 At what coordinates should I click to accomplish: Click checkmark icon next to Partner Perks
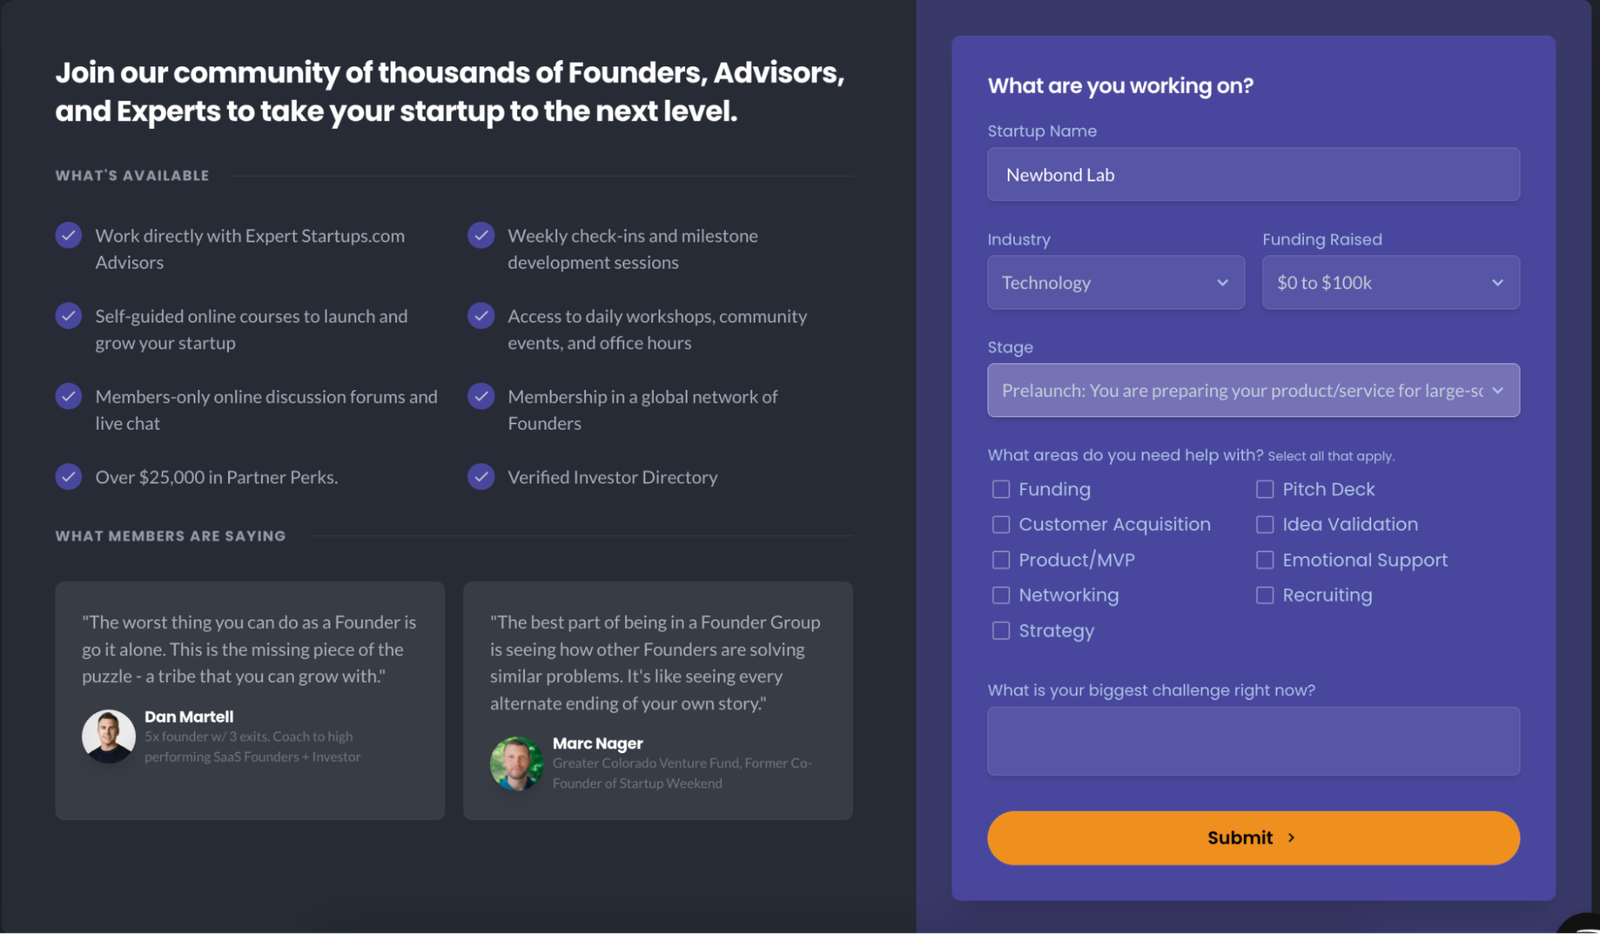click(x=68, y=477)
